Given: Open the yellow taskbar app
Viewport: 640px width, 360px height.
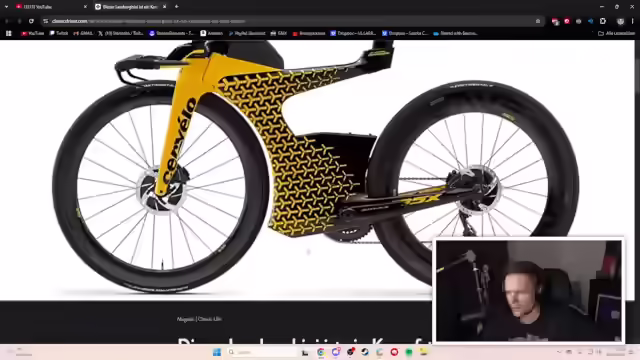Looking at the screenshot, I should pos(424,352).
